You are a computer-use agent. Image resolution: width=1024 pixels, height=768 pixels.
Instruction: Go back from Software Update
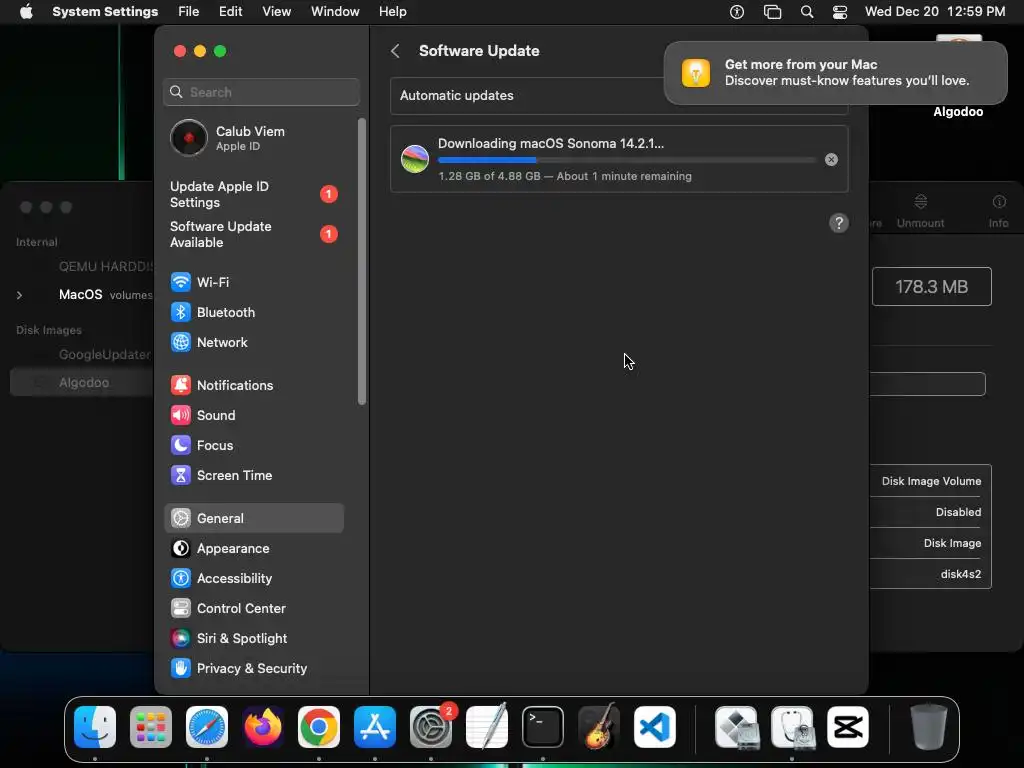coord(395,51)
